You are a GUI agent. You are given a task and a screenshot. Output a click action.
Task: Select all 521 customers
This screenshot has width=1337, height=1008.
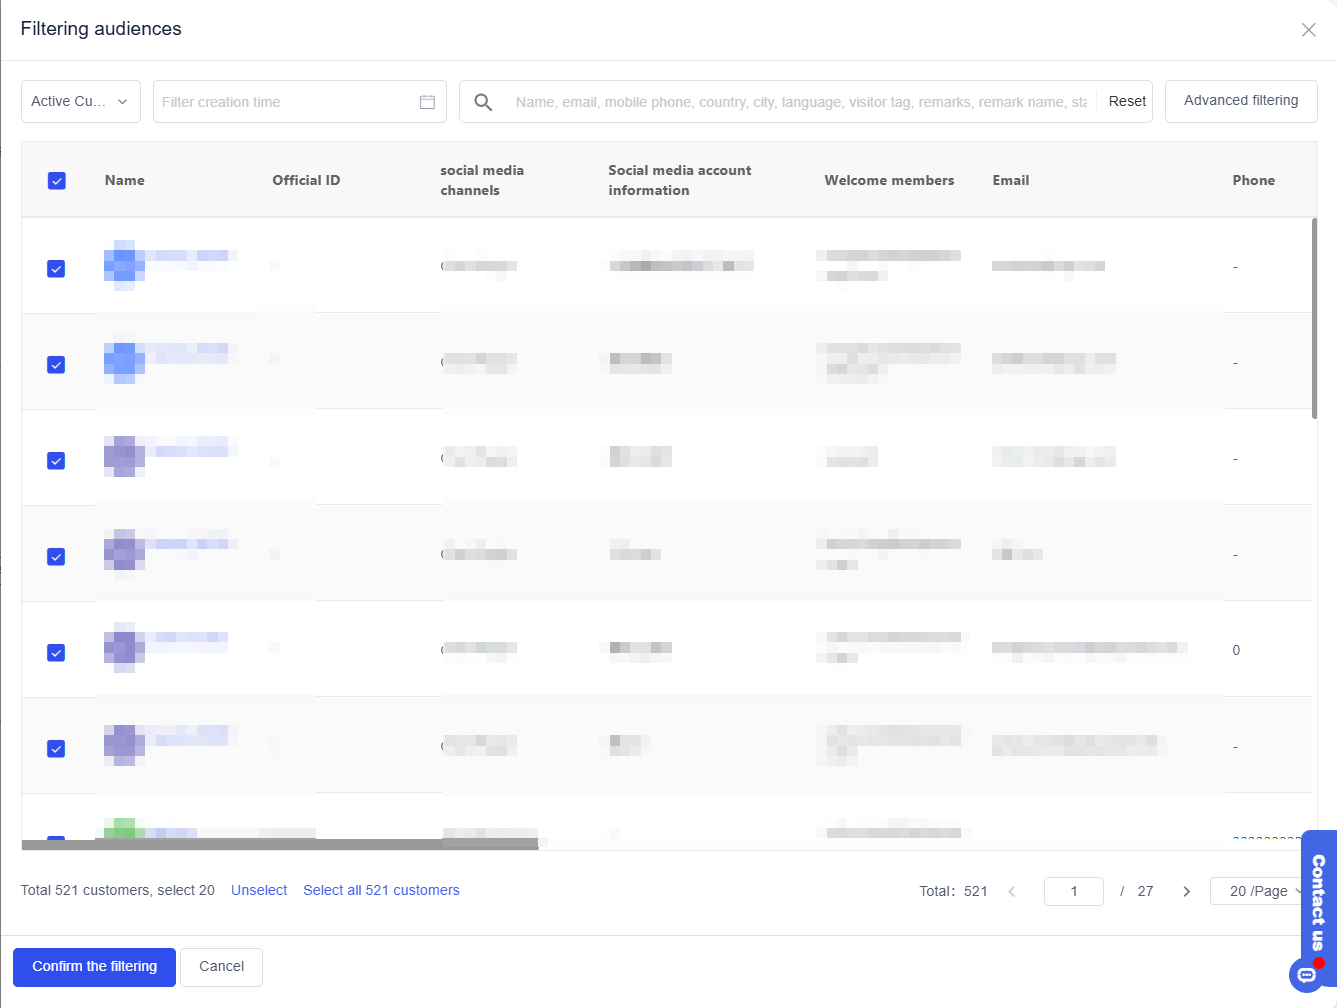tap(381, 891)
